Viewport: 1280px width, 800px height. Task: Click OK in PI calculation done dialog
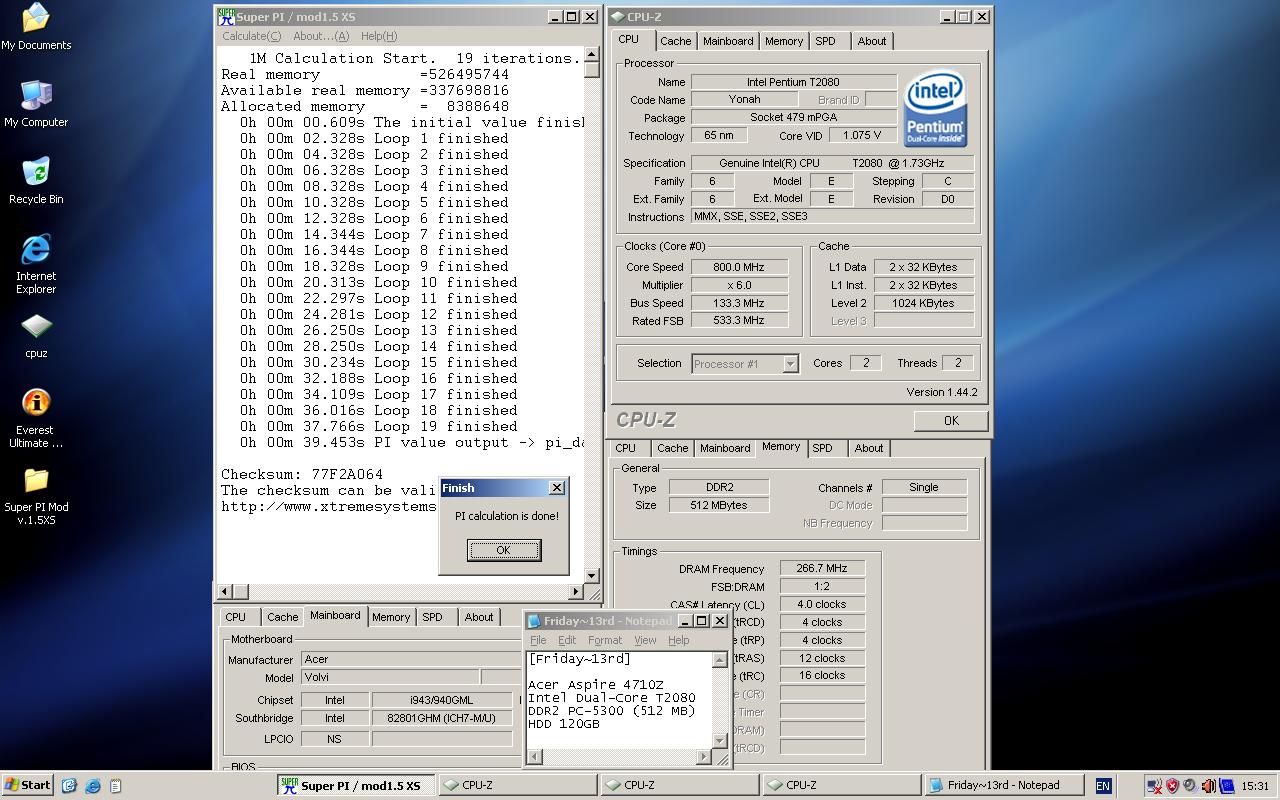point(504,550)
